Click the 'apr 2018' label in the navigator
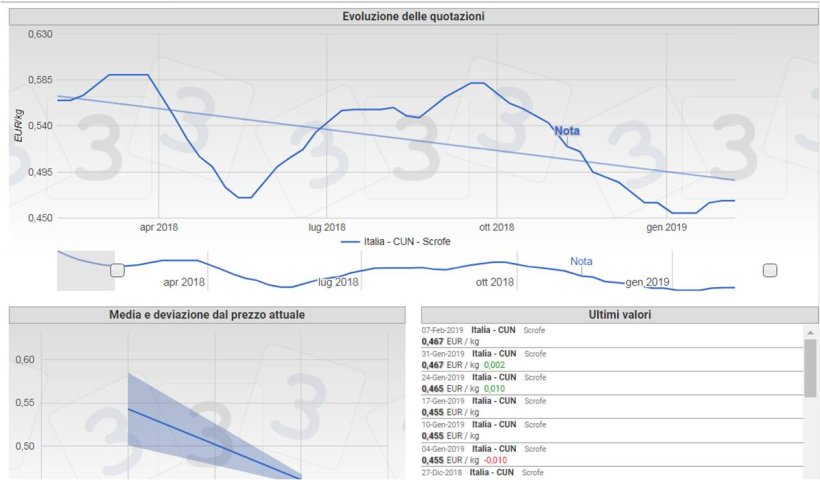This screenshot has height=480, width=820. 184,282
